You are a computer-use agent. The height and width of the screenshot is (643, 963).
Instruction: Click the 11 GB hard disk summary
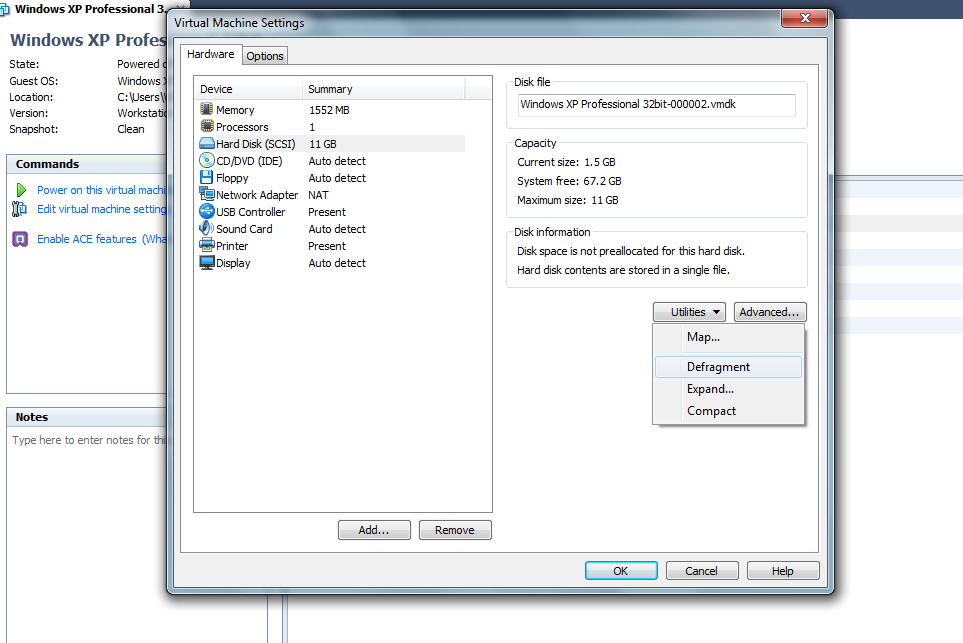322,144
